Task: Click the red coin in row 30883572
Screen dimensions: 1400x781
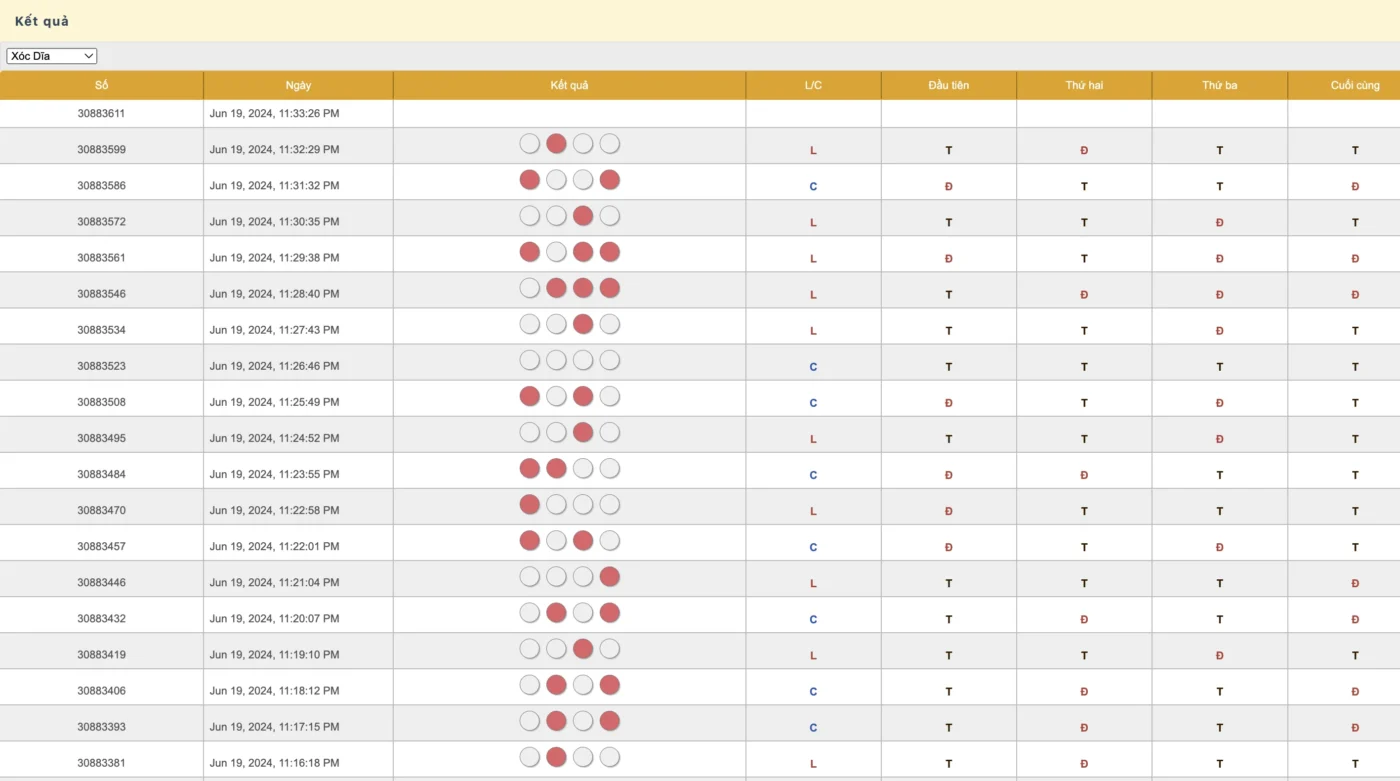Action: pos(583,216)
